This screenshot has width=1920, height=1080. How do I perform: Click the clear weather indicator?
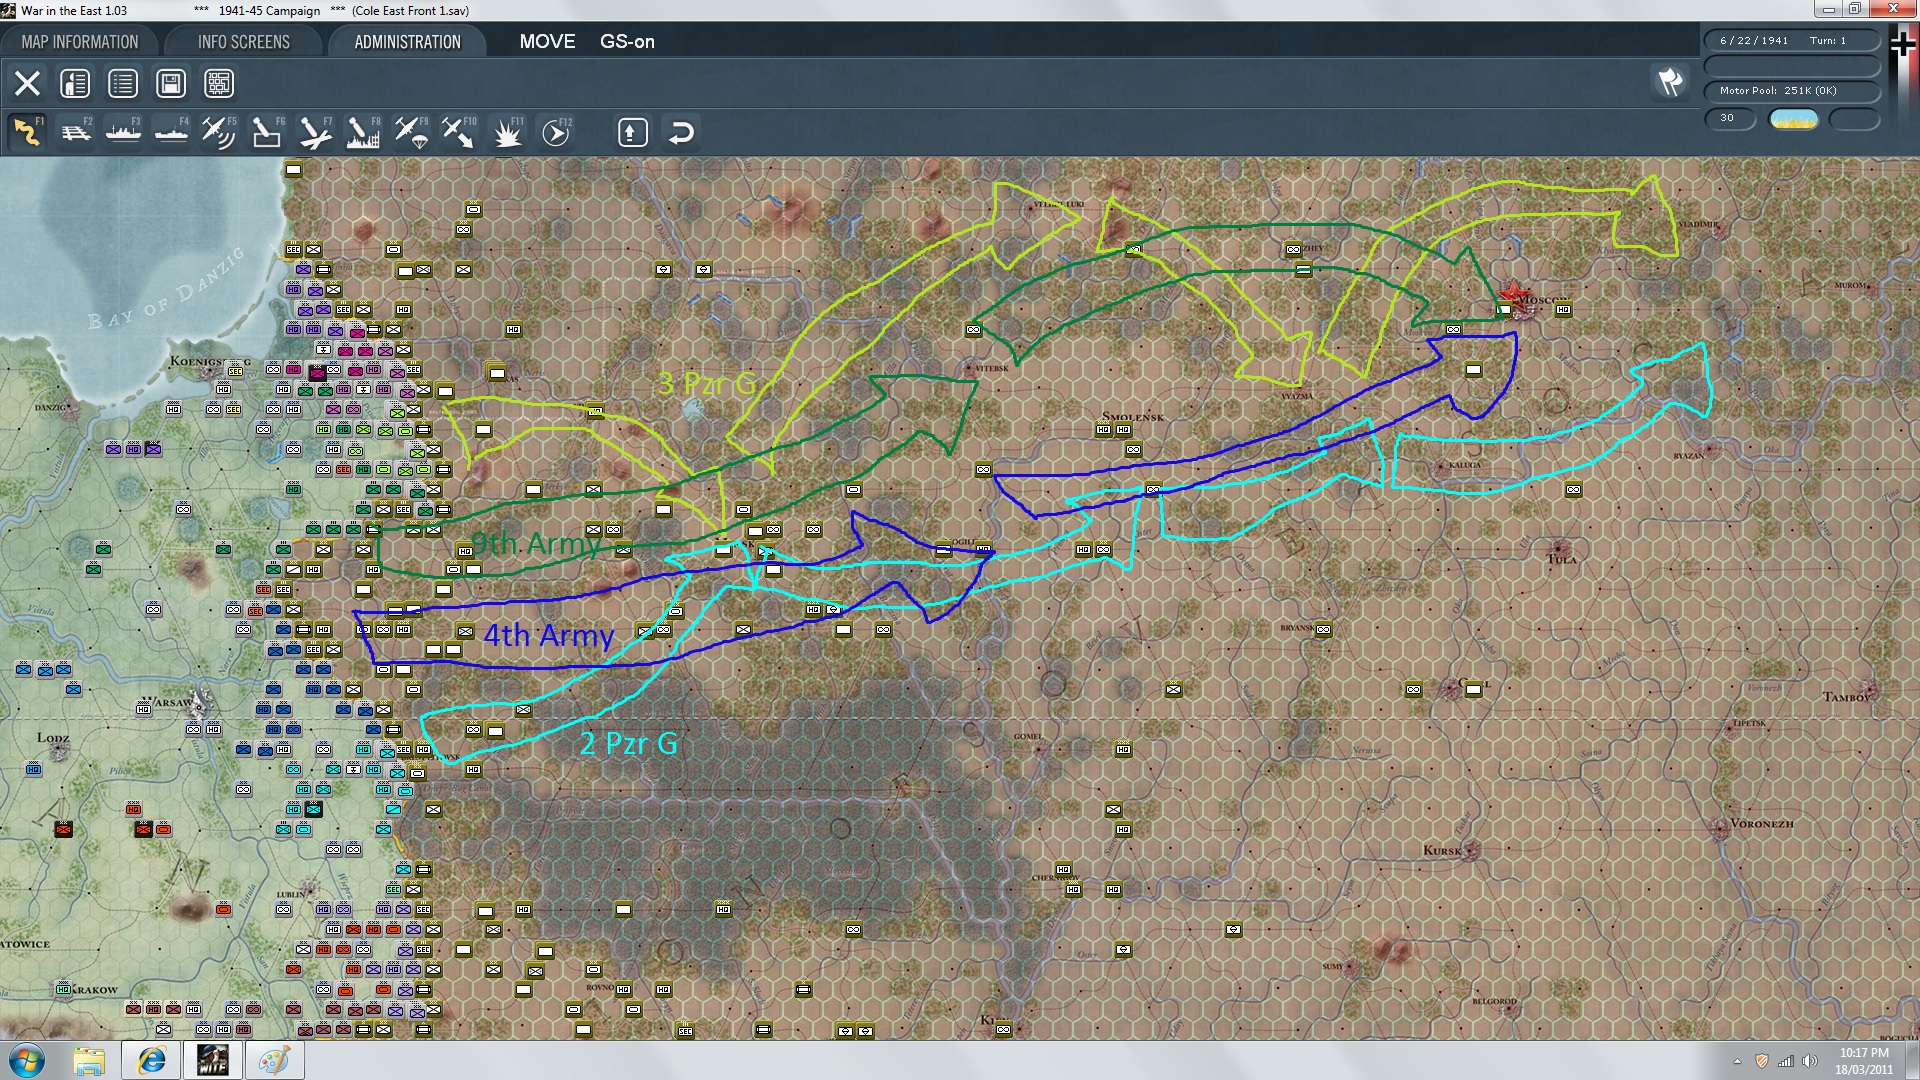pyautogui.click(x=1794, y=119)
